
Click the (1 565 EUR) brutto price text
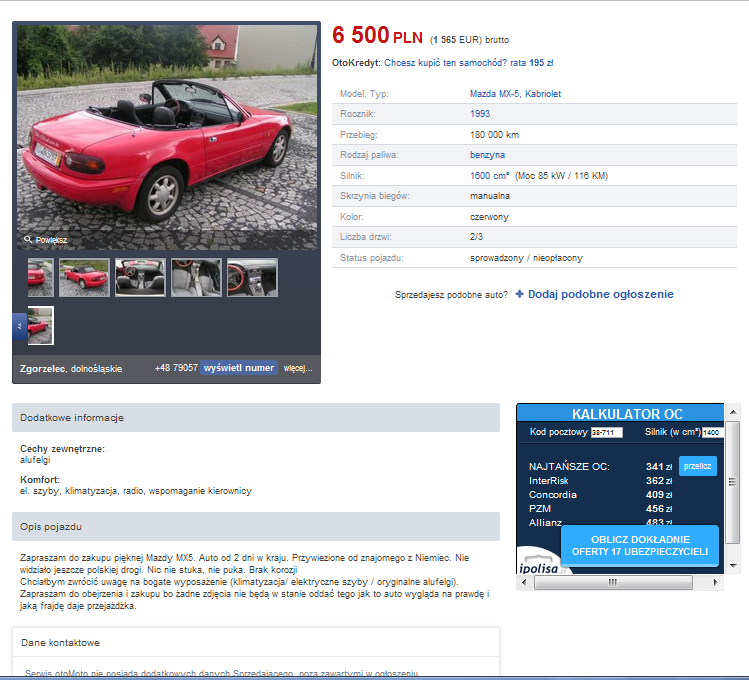click(469, 40)
